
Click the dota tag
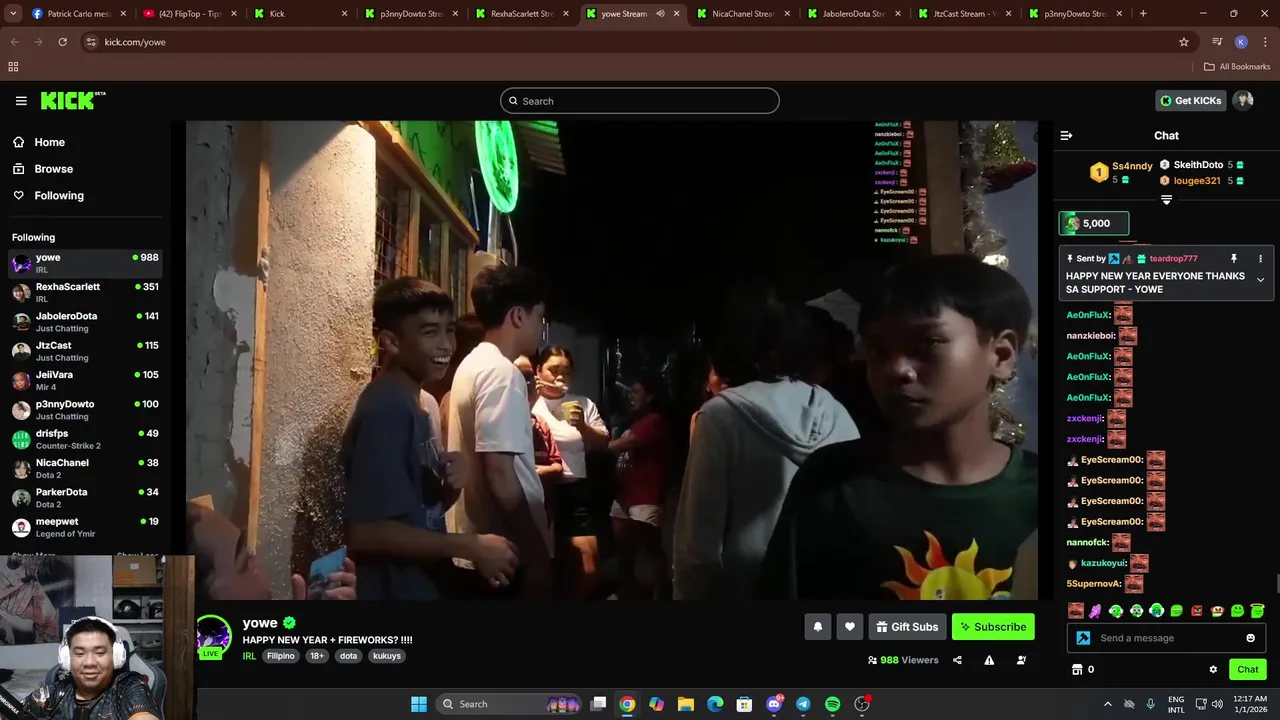tap(348, 656)
